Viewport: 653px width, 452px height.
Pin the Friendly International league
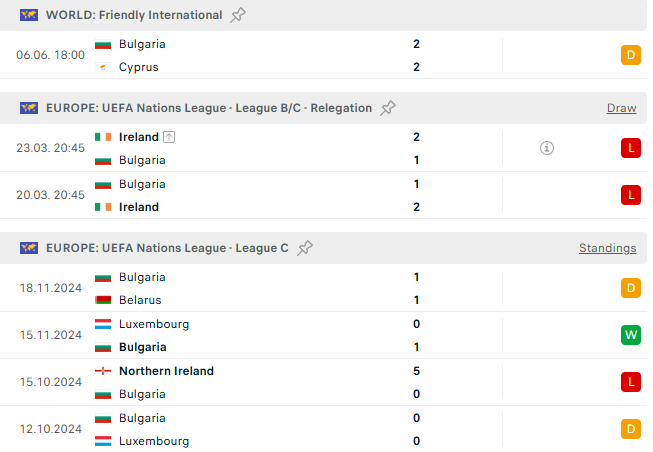(238, 15)
